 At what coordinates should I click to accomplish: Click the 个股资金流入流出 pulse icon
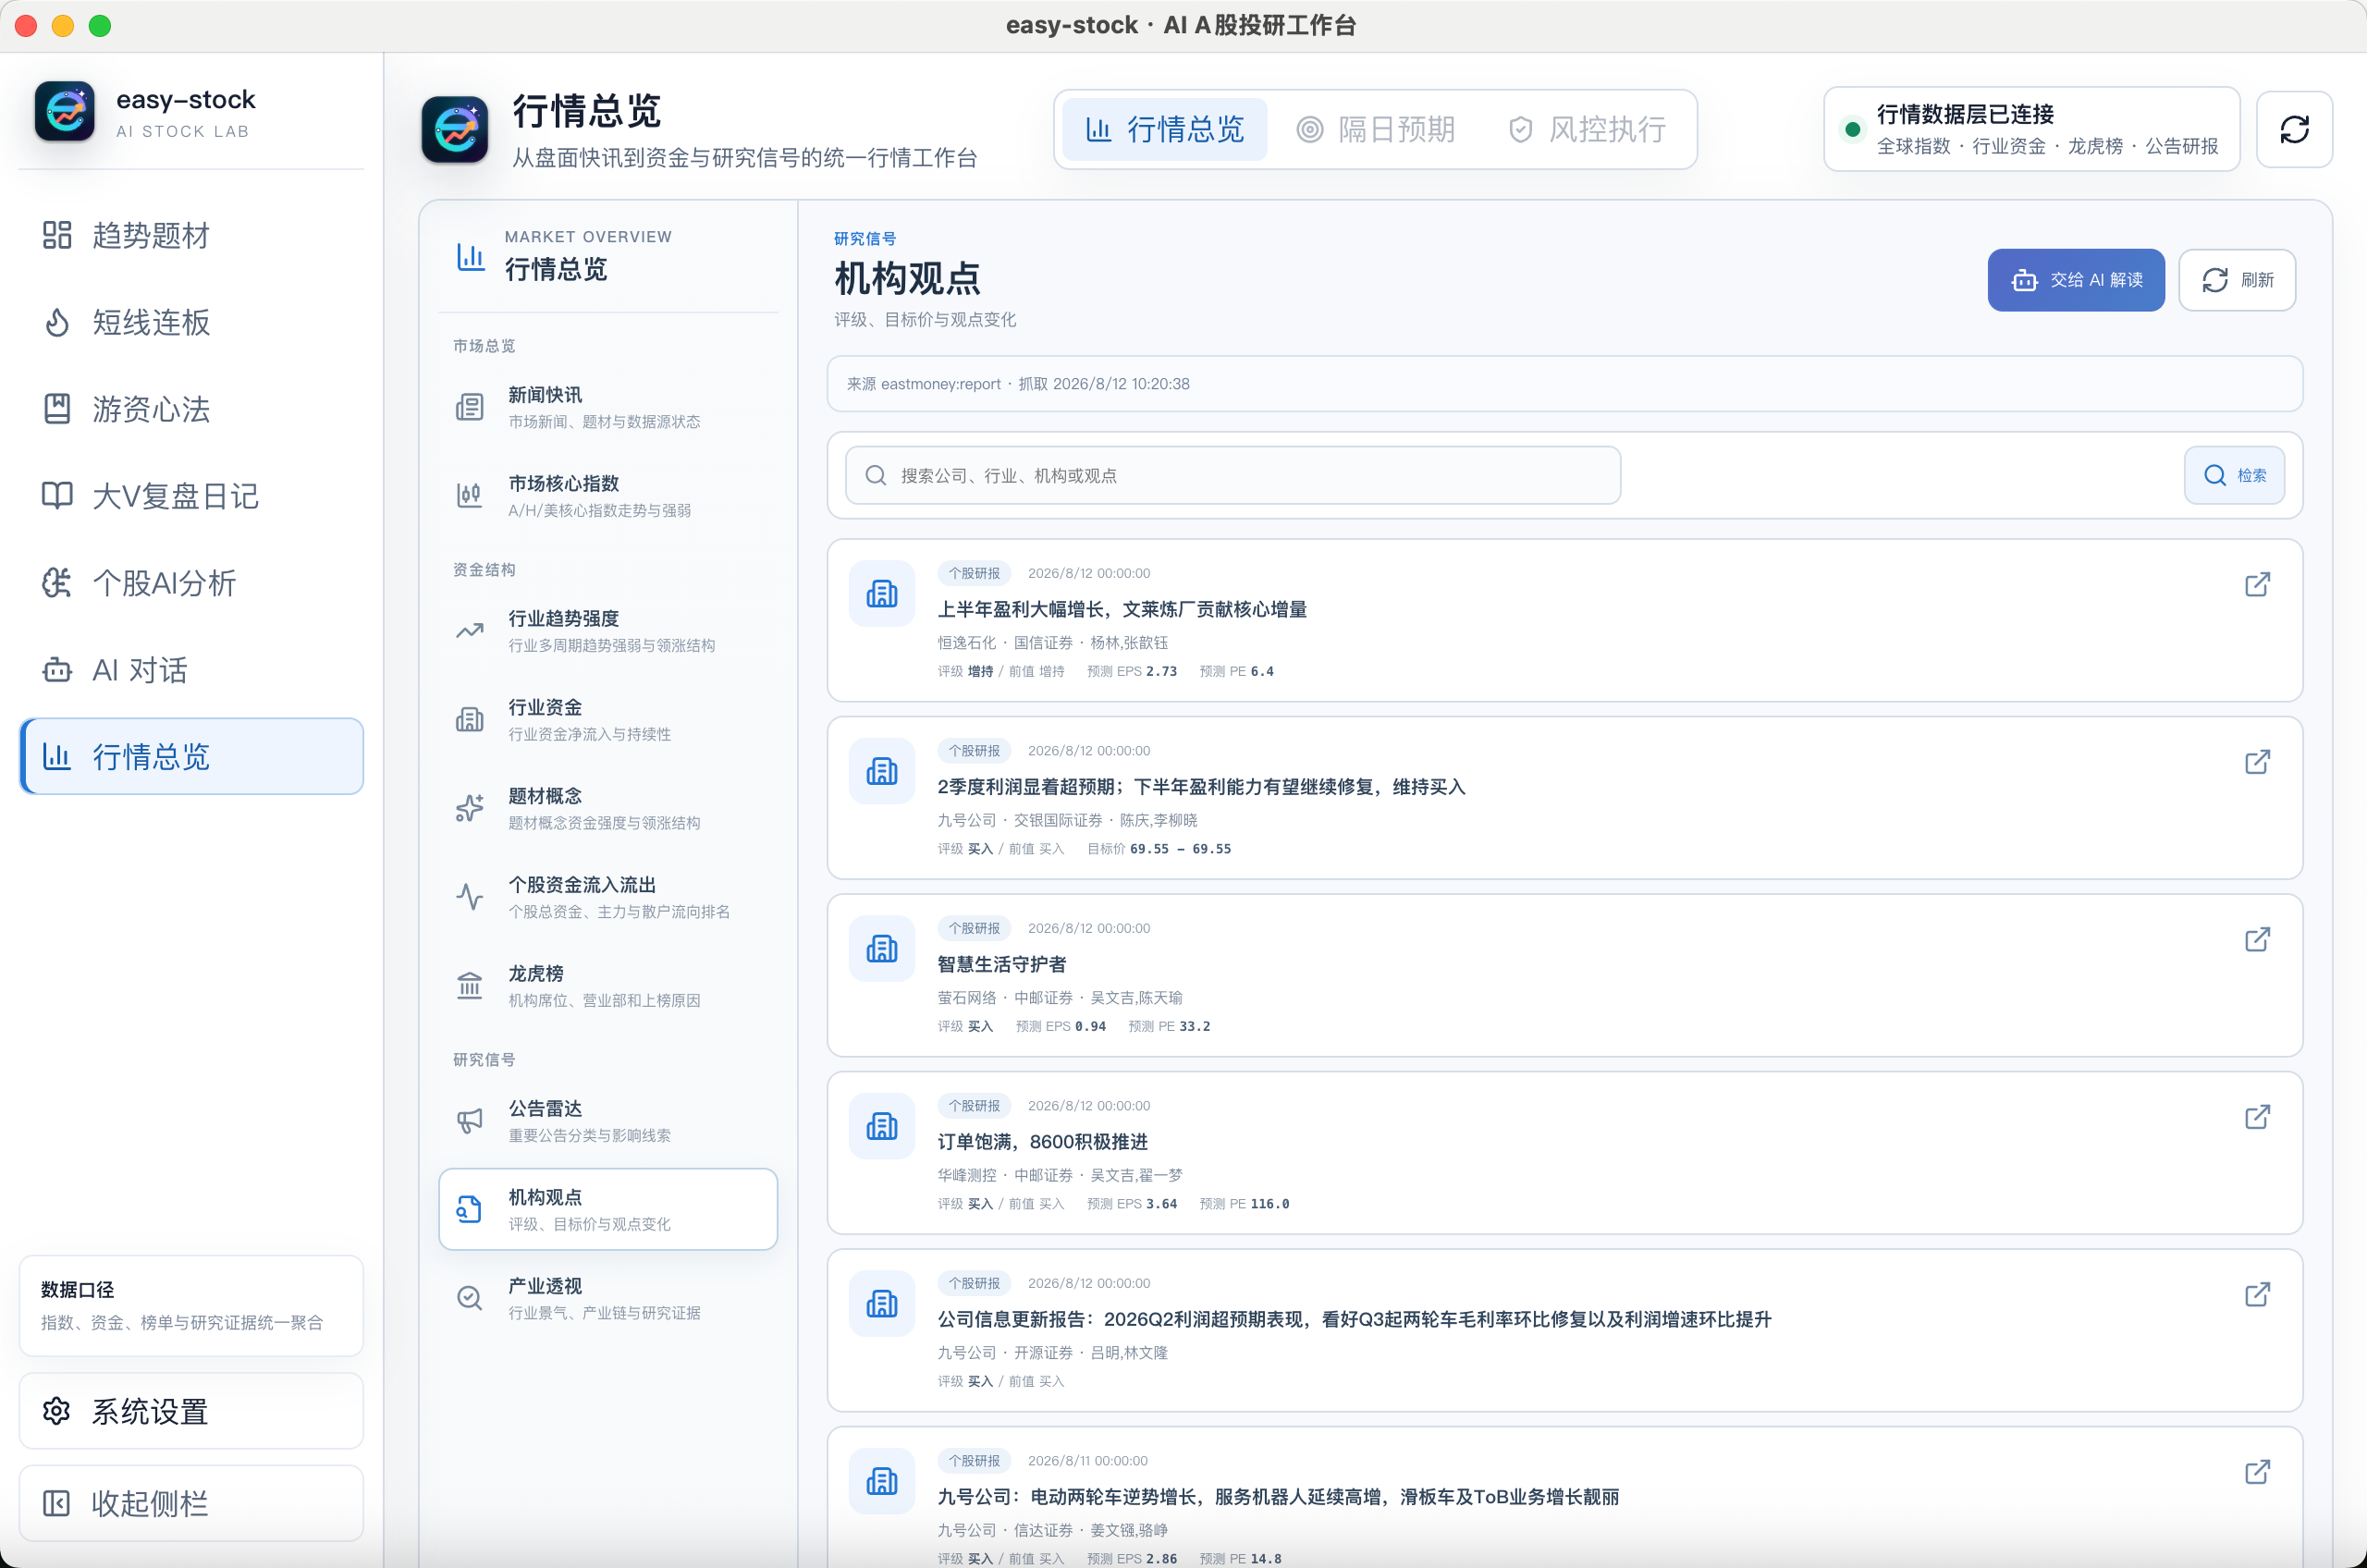click(x=469, y=897)
